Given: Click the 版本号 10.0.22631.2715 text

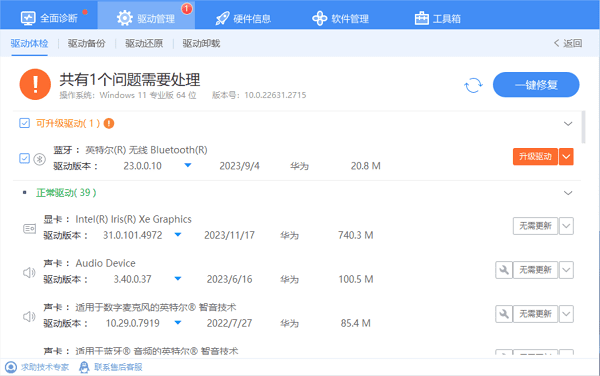Looking at the screenshot, I should [x=259, y=95].
